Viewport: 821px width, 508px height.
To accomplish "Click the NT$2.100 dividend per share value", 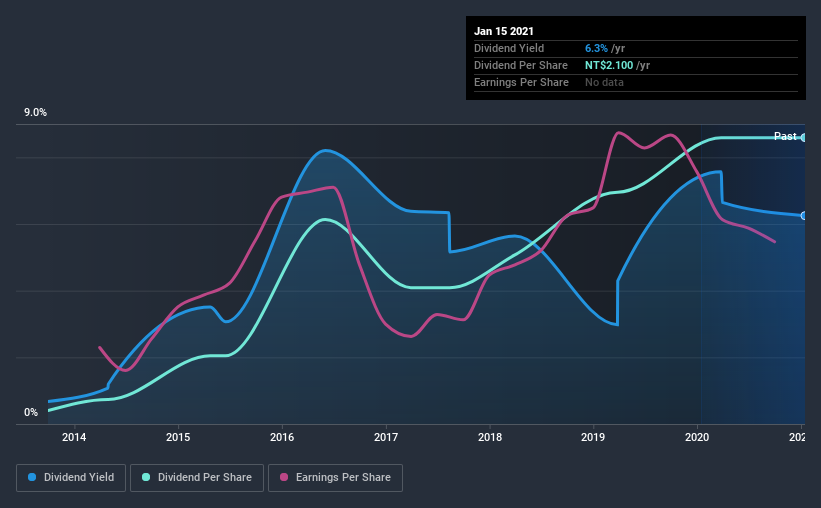I will pos(609,65).
